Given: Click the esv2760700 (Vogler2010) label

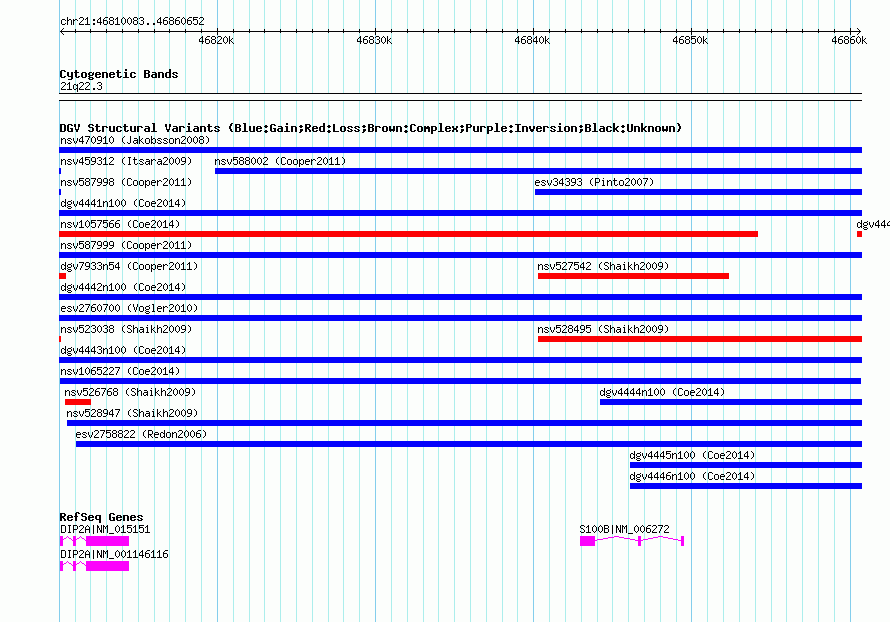Looking at the screenshot, I should (129, 308).
